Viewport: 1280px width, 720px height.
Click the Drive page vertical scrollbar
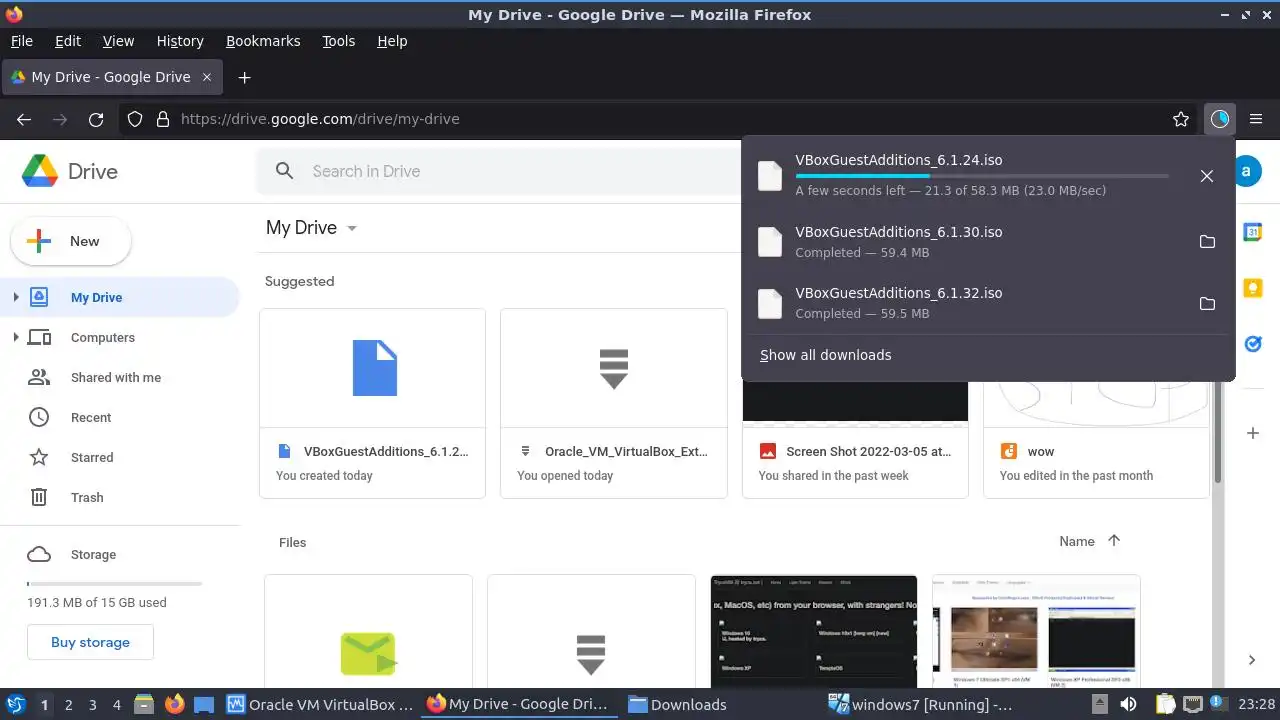[1218, 430]
